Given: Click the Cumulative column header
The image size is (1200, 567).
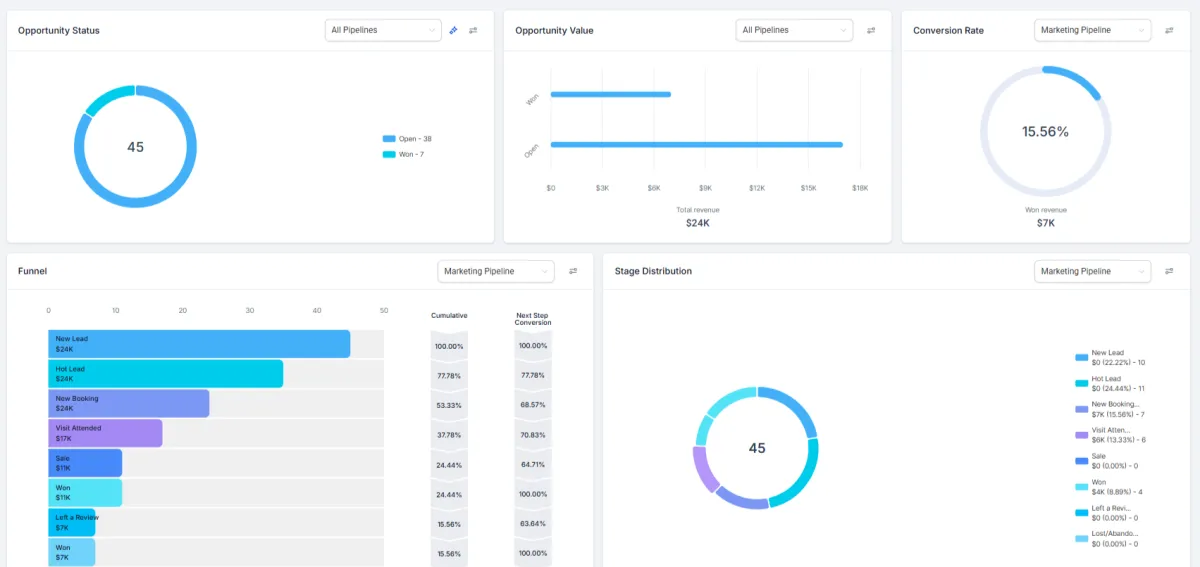Looking at the screenshot, I should (449, 315).
